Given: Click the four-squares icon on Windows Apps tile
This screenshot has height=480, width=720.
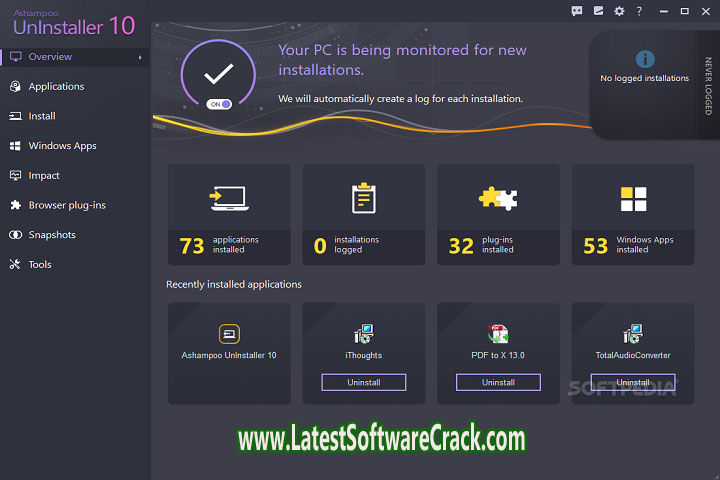Looking at the screenshot, I should click(x=633, y=199).
